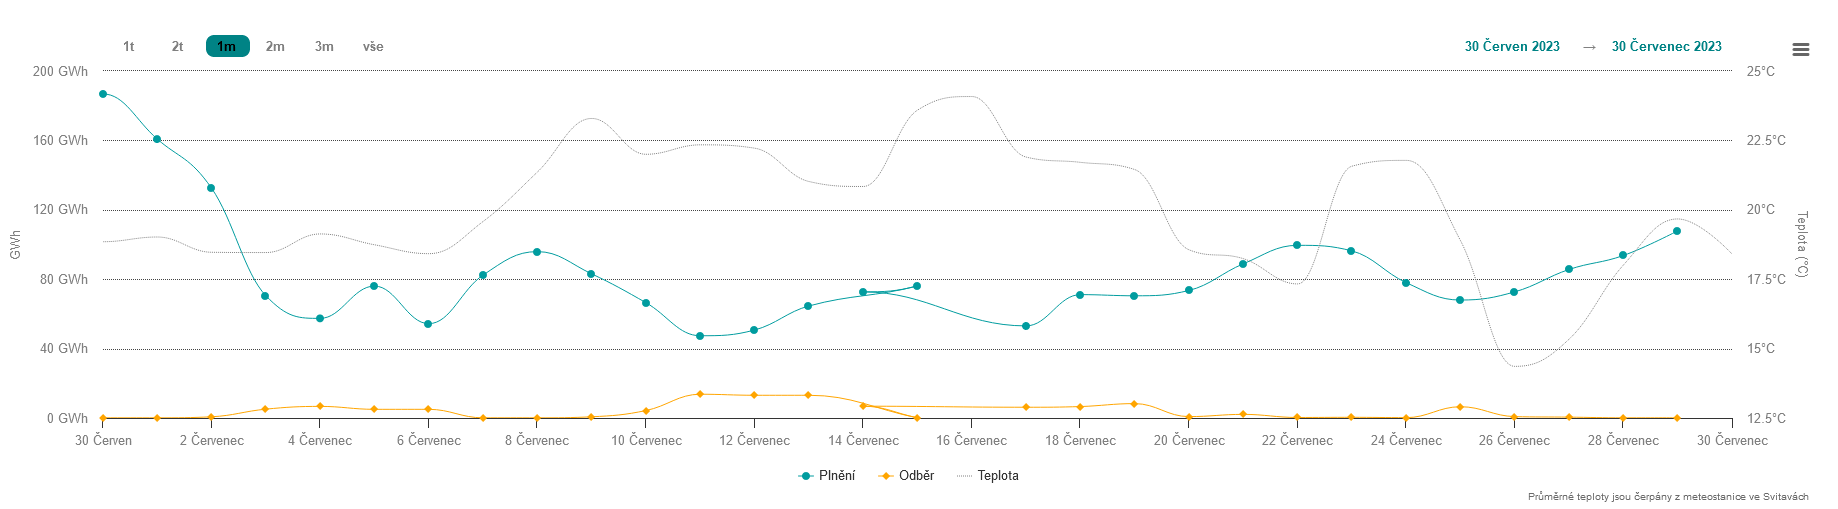Viewport: 1838px width, 509px height.
Task: Choose the 3m time range
Action: [324, 47]
